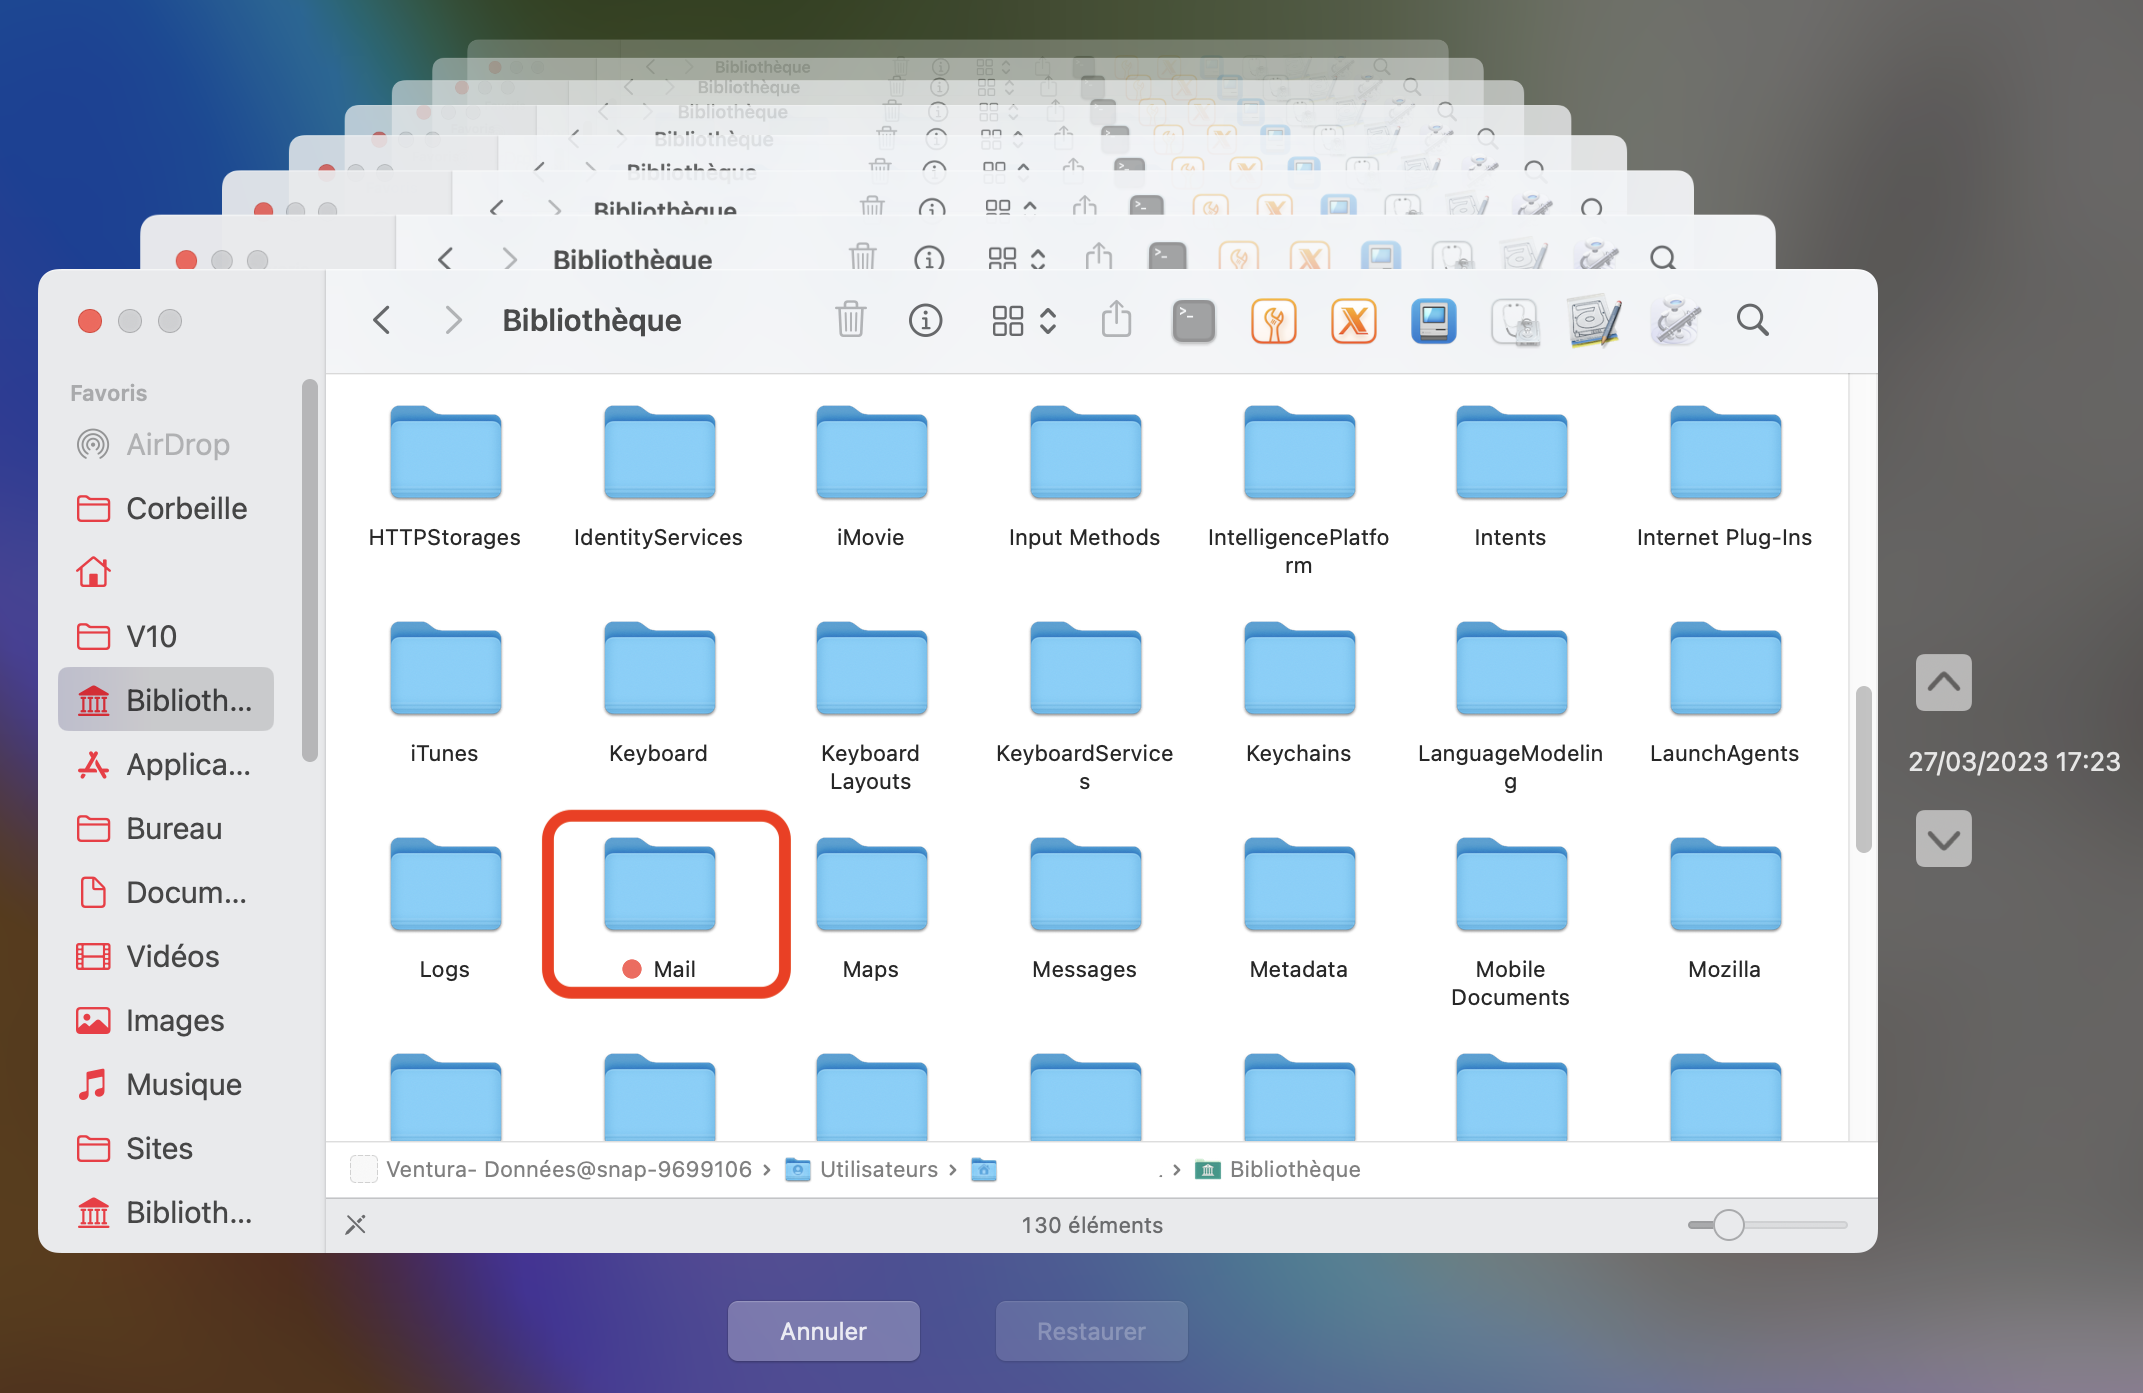This screenshot has width=2143, height=1393.
Task: Click the Share toolbar icon
Action: point(1116,320)
